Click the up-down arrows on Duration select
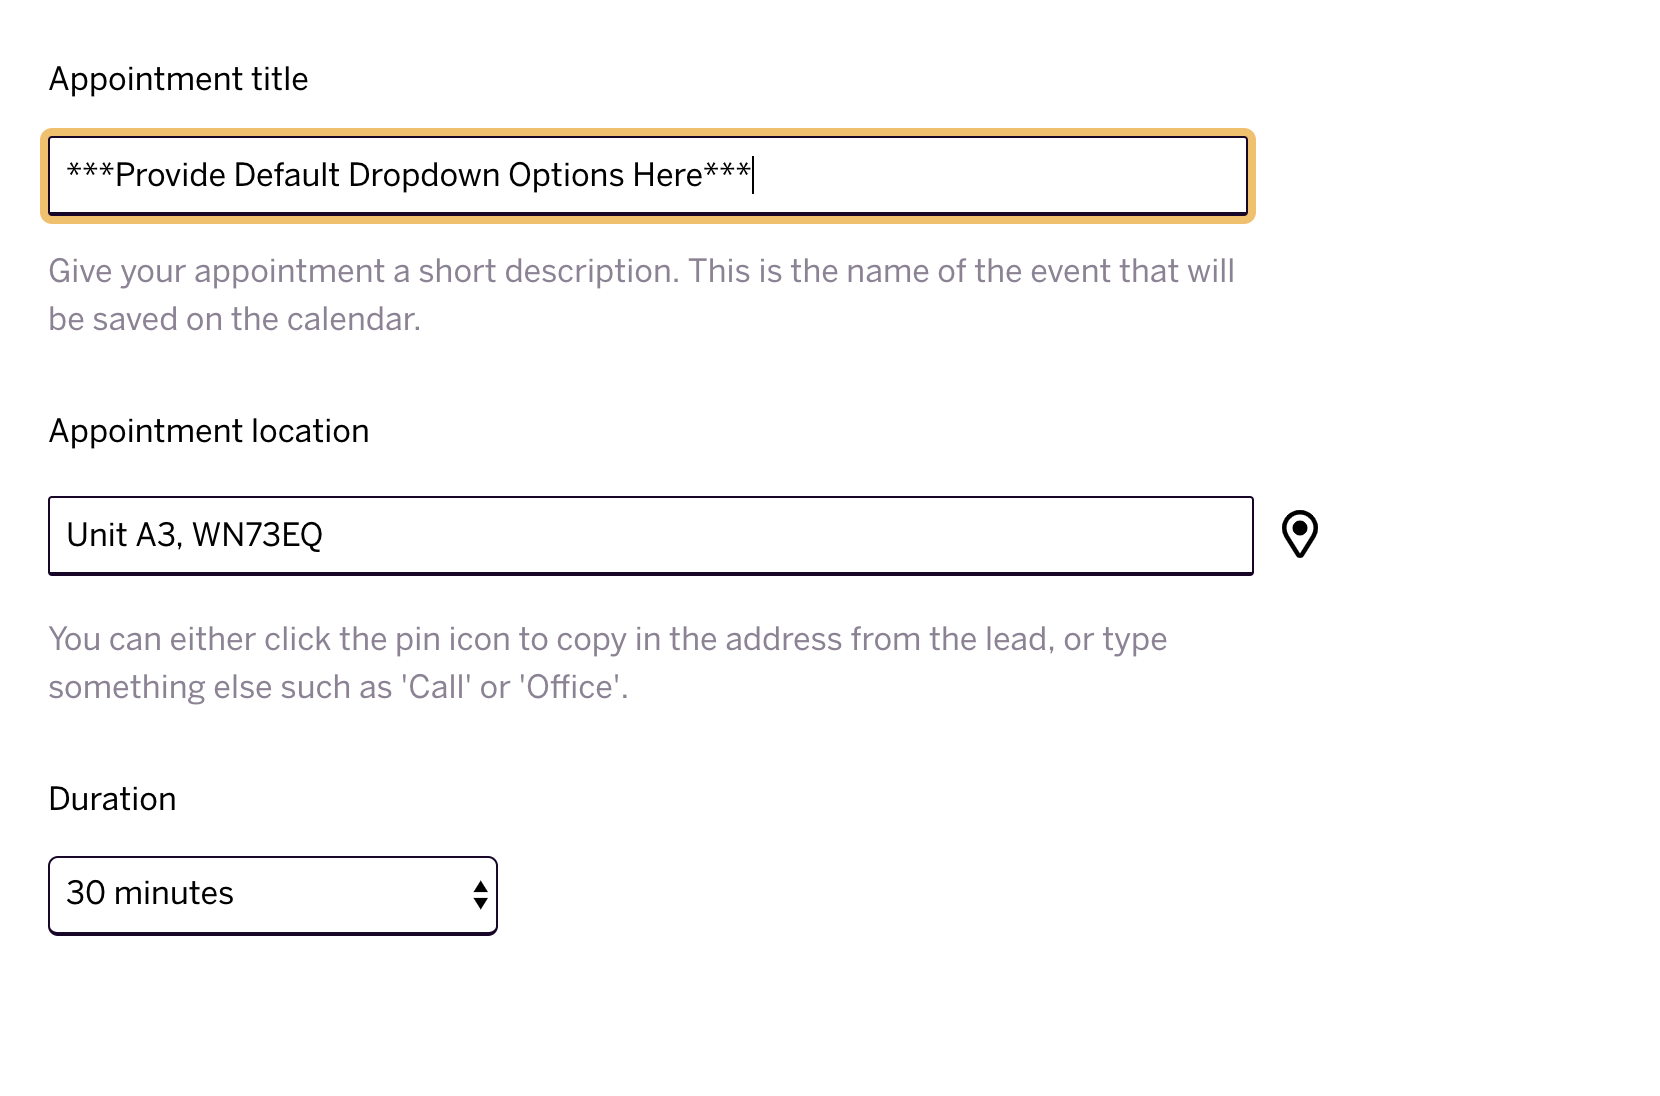The width and height of the screenshot is (1660, 1096). [480, 894]
